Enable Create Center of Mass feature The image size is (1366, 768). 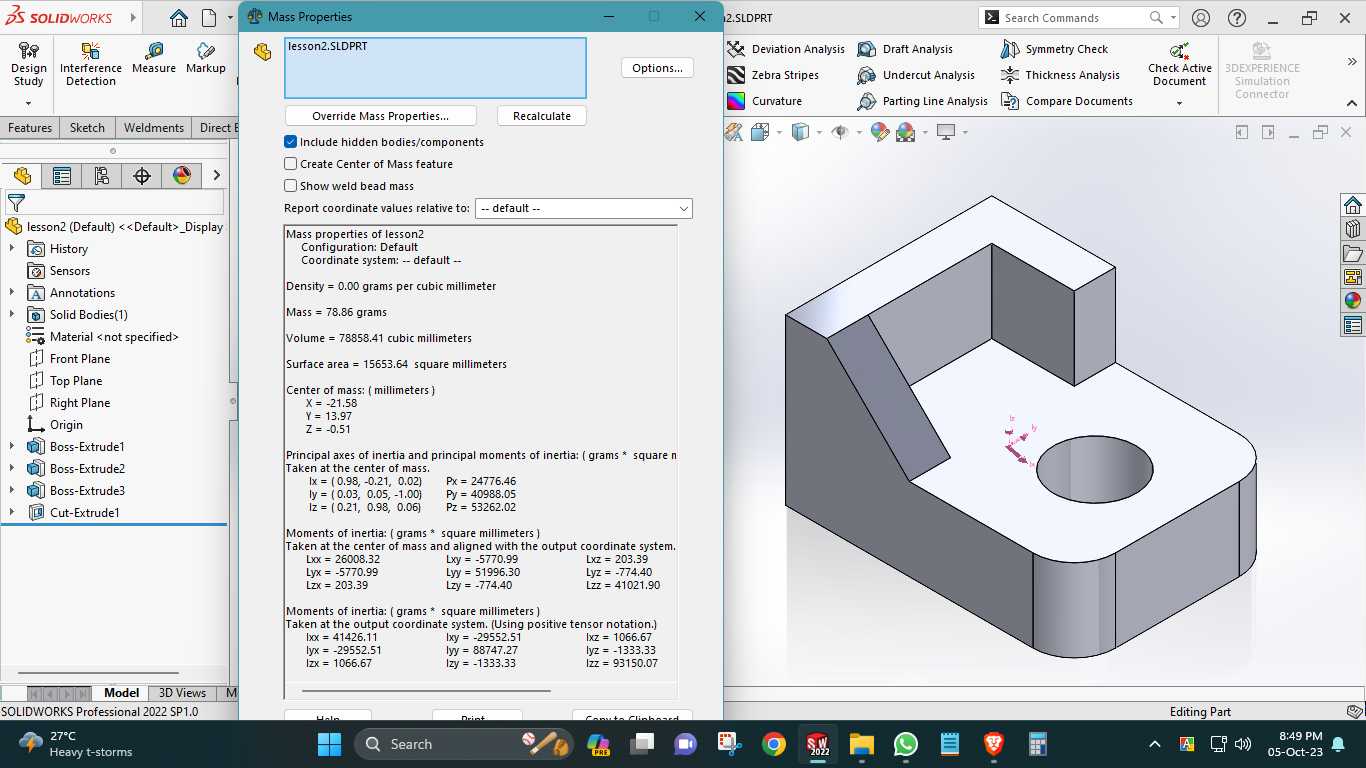tap(291, 164)
